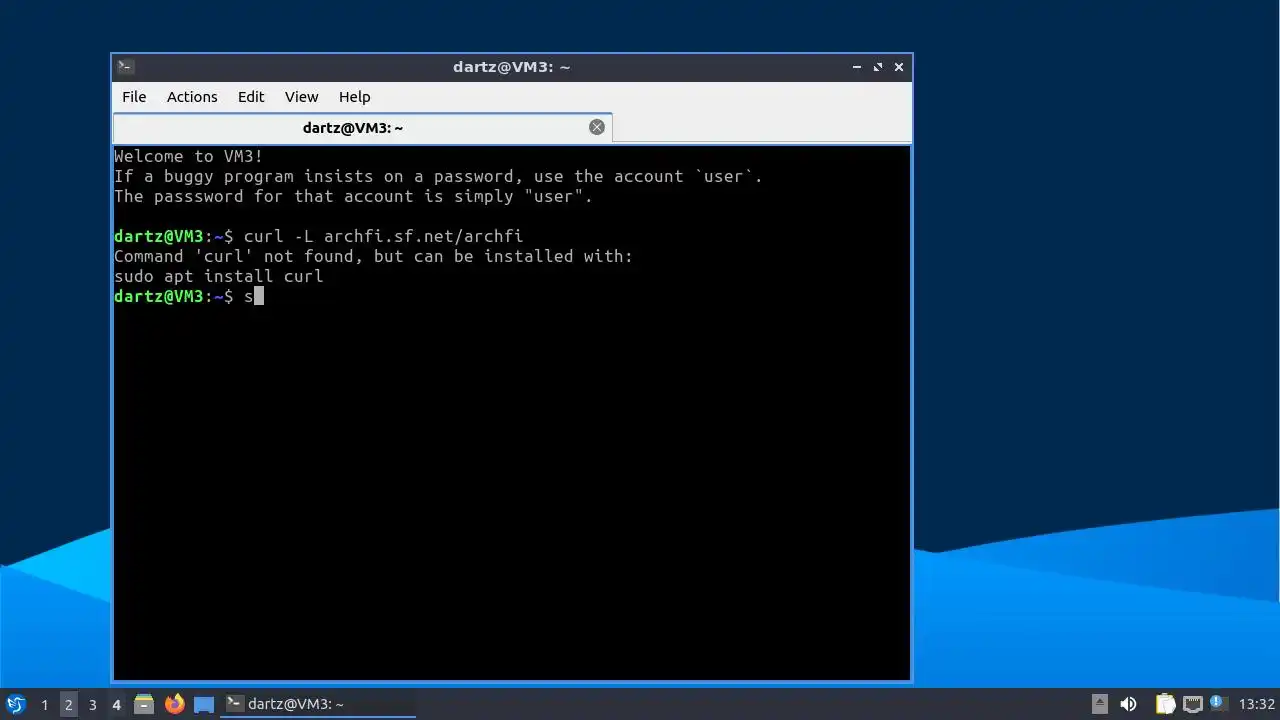Switch to workspace 3
Viewport: 1280px width, 720px height.
point(92,705)
